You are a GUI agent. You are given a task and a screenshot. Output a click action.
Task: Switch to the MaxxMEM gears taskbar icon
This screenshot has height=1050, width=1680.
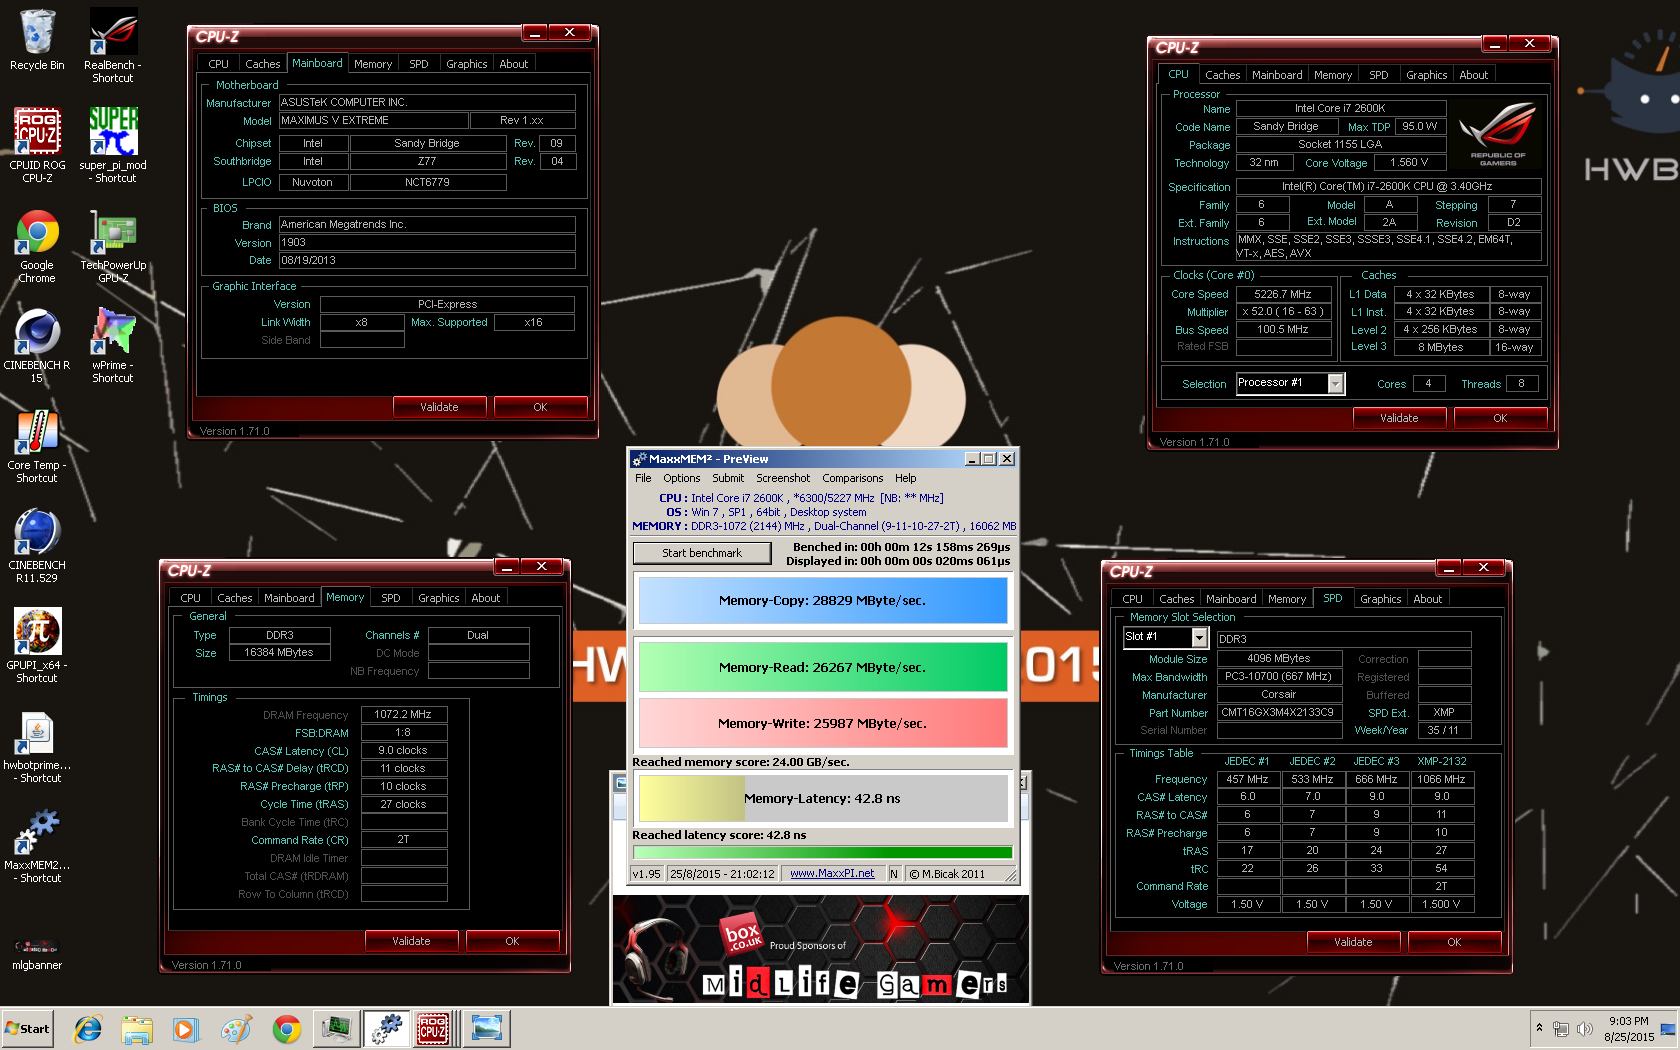(x=386, y=1029)
